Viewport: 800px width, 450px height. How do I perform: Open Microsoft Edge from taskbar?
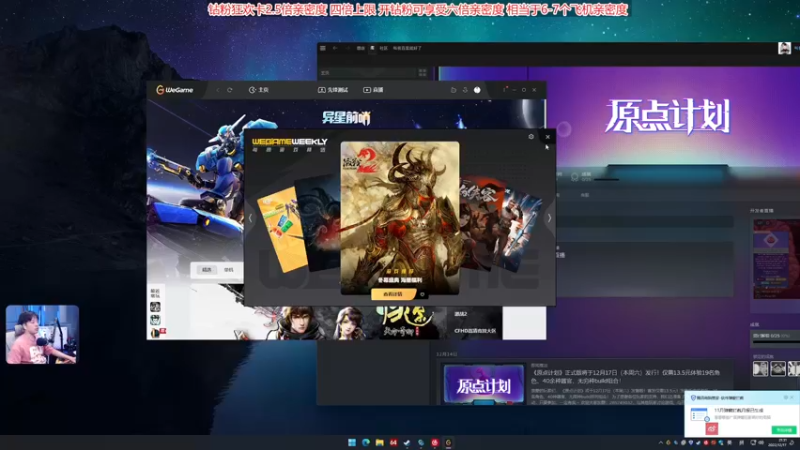(366, 442)
